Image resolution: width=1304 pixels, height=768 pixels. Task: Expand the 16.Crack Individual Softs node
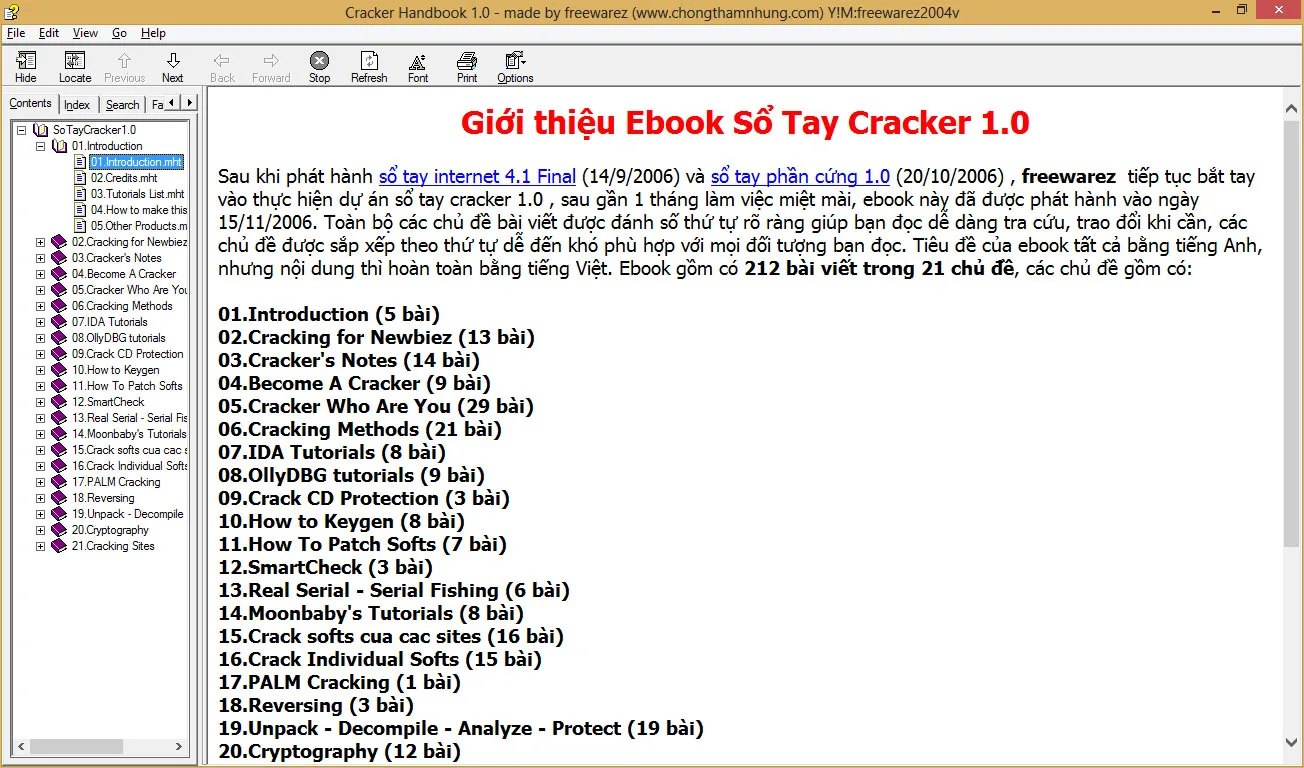40,466
